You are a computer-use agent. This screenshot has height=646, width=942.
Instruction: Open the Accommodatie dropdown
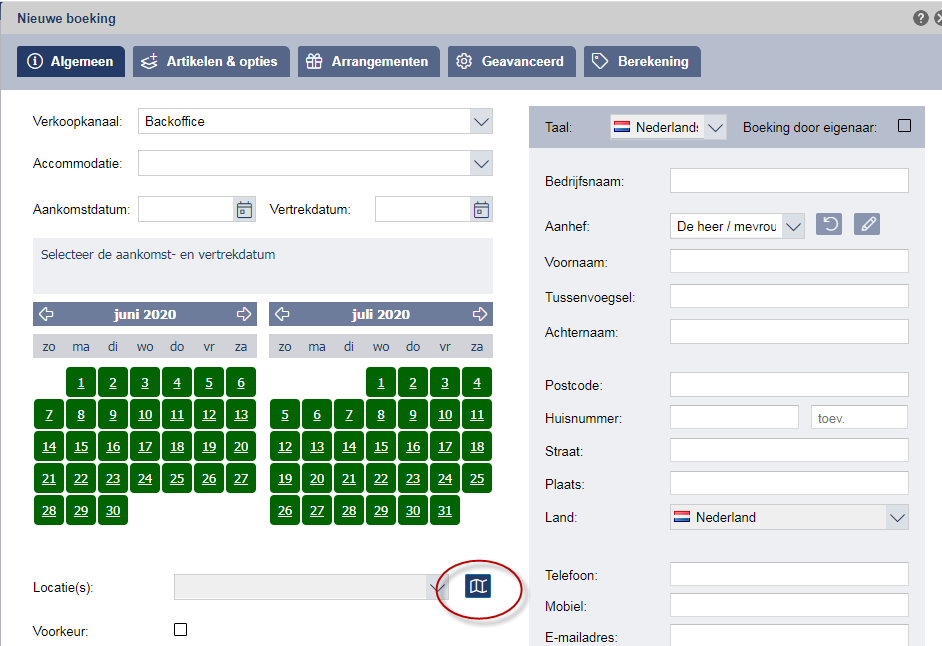coord(481,163)
